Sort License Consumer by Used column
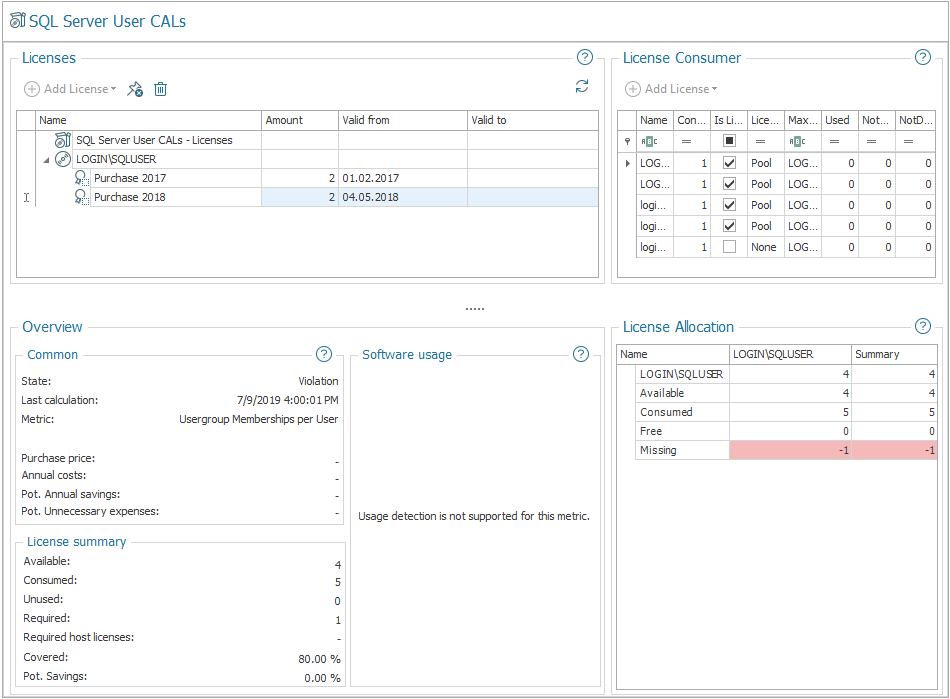This screenshot has height=699, width=950. tap(840, 120)
